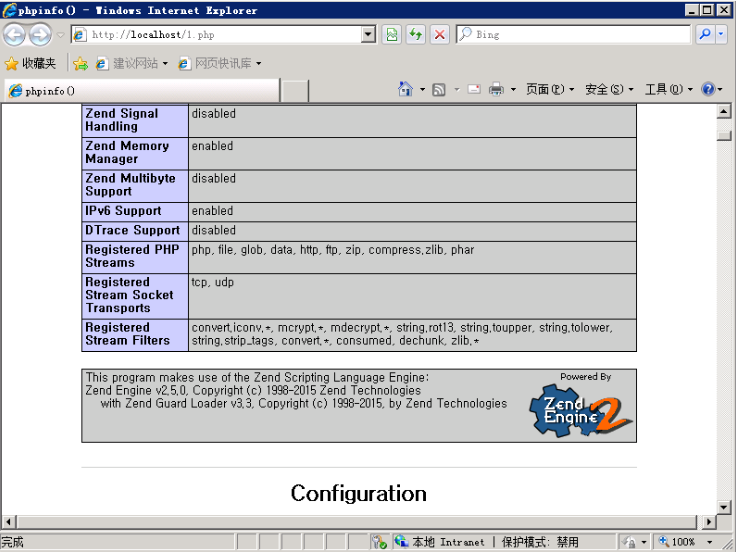The width and height of the screenshot is (736, 552).
Task: Open the 页面(P) menu
Action: coord(549,90)
